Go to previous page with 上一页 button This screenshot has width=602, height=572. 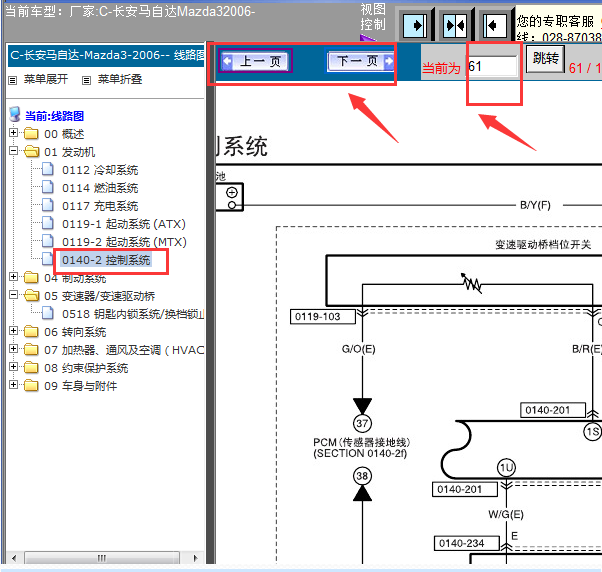click(x=256, y=61)
